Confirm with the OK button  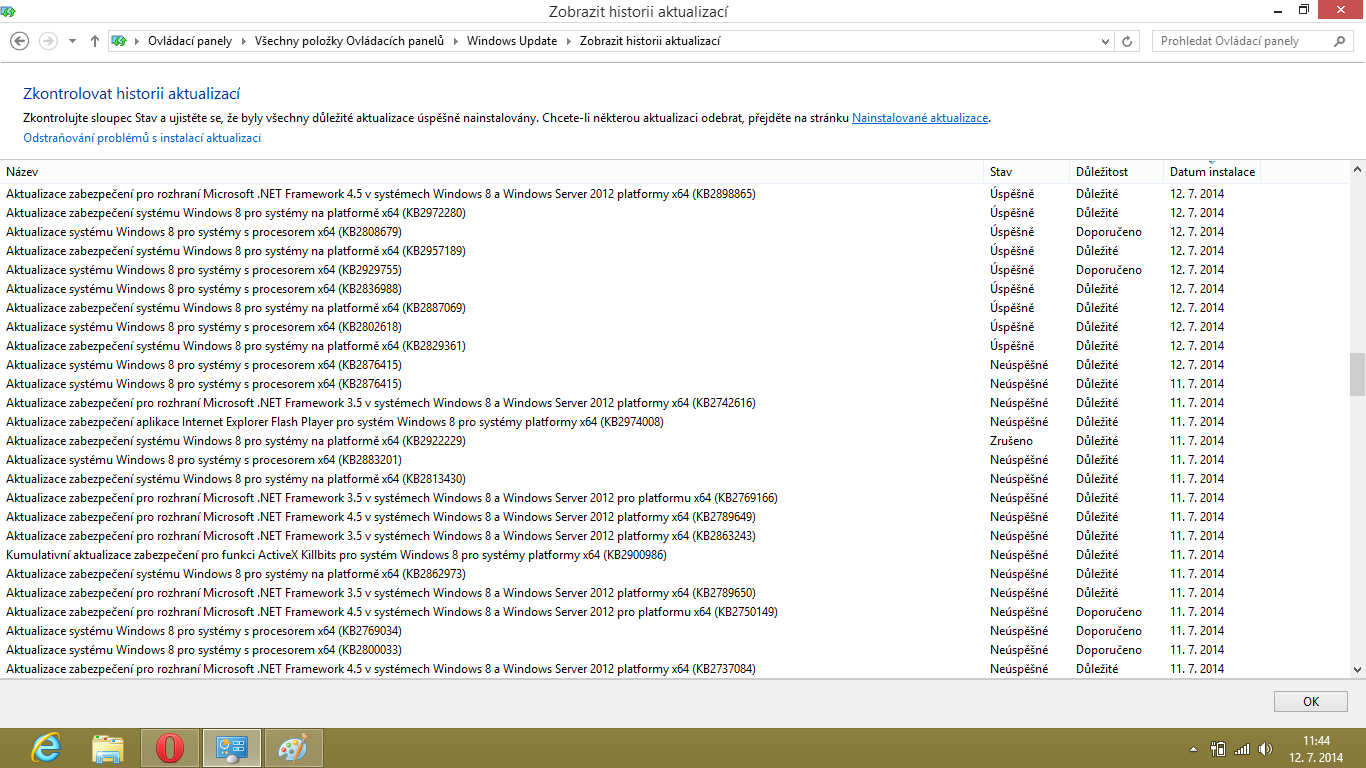pyautogui.click(x=1311, y=702)
